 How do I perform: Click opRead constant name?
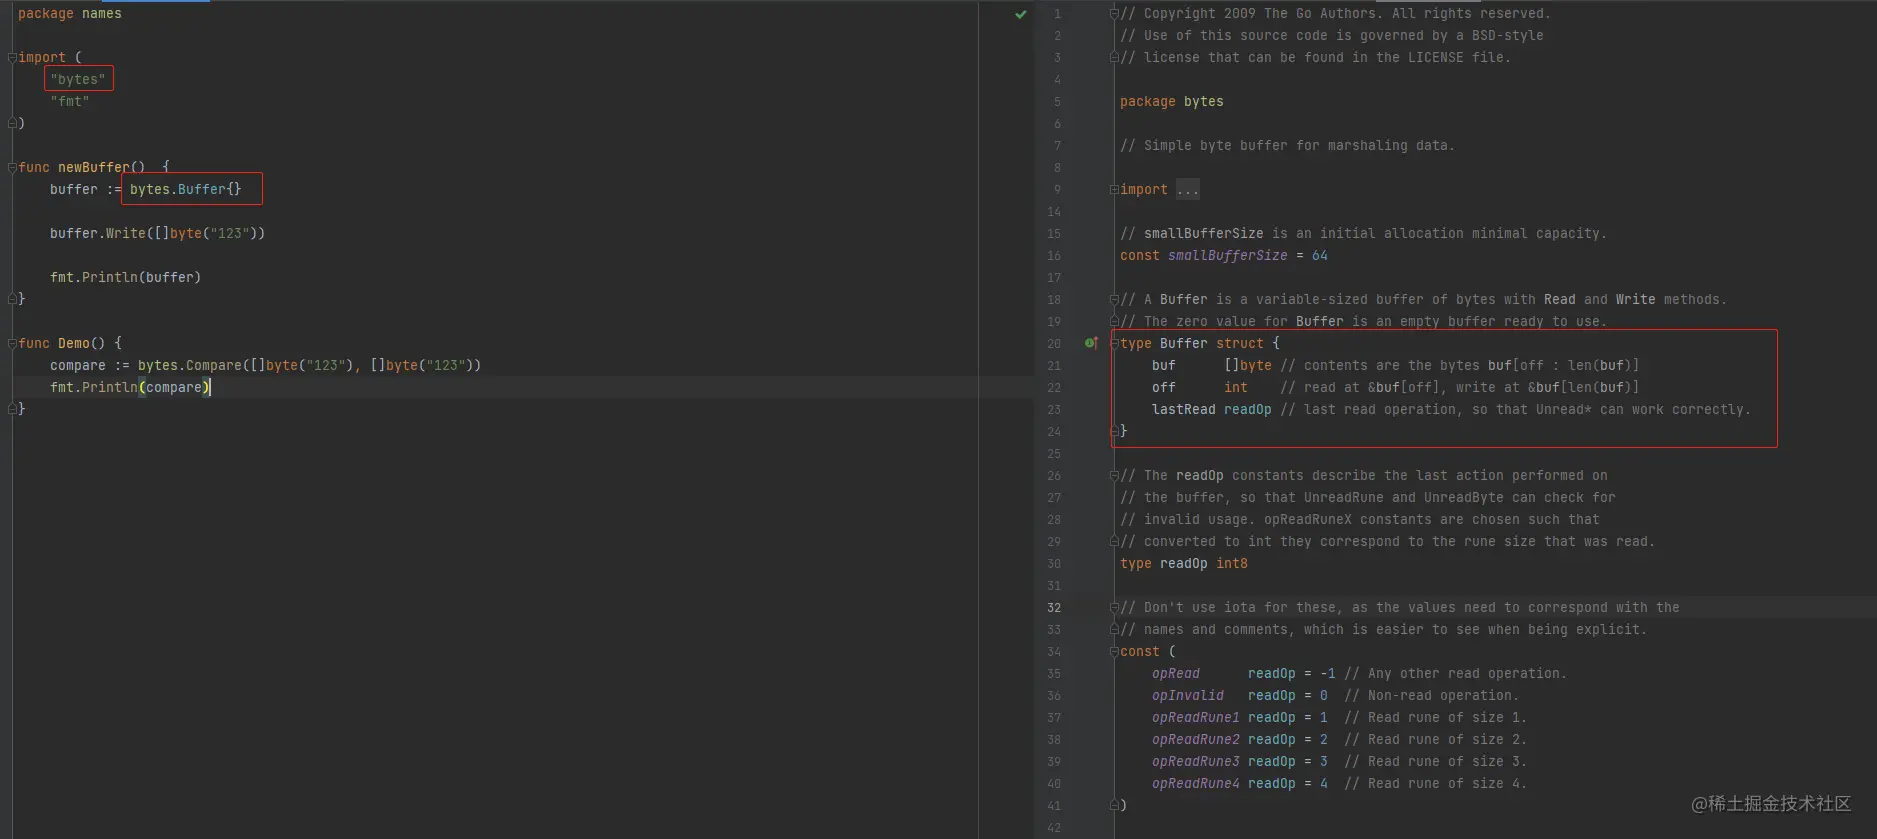pos(1176,674)
